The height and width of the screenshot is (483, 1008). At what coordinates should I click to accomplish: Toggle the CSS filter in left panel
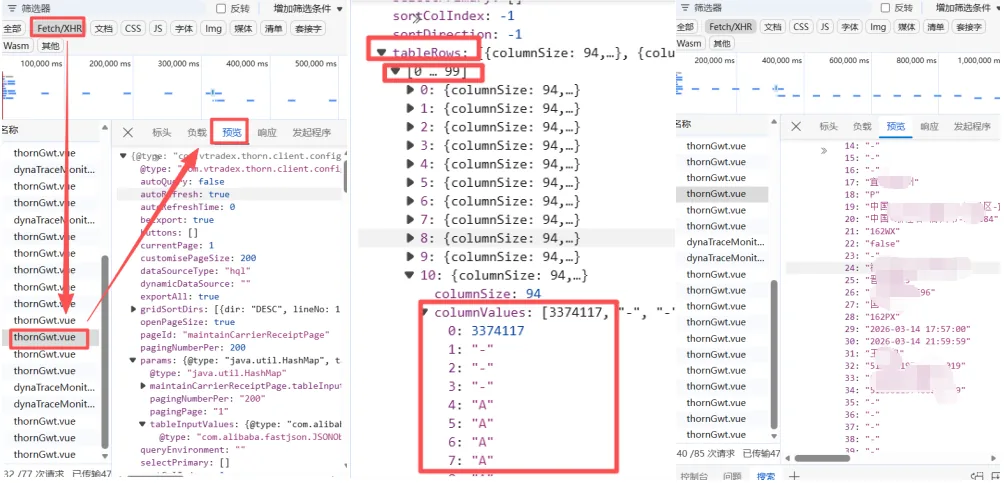click(x=133, y=28)
